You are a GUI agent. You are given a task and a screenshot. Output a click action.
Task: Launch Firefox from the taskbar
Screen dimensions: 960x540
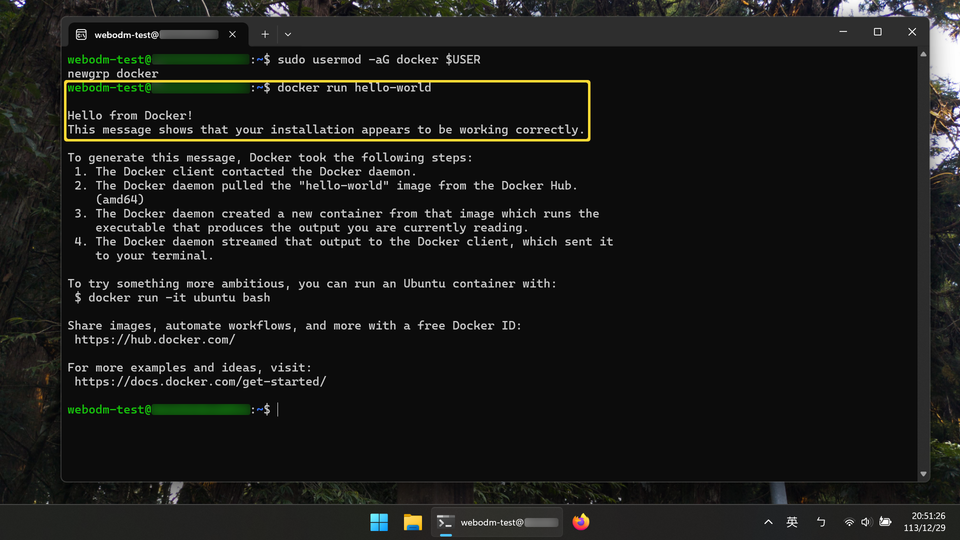(x=581, y=522)
